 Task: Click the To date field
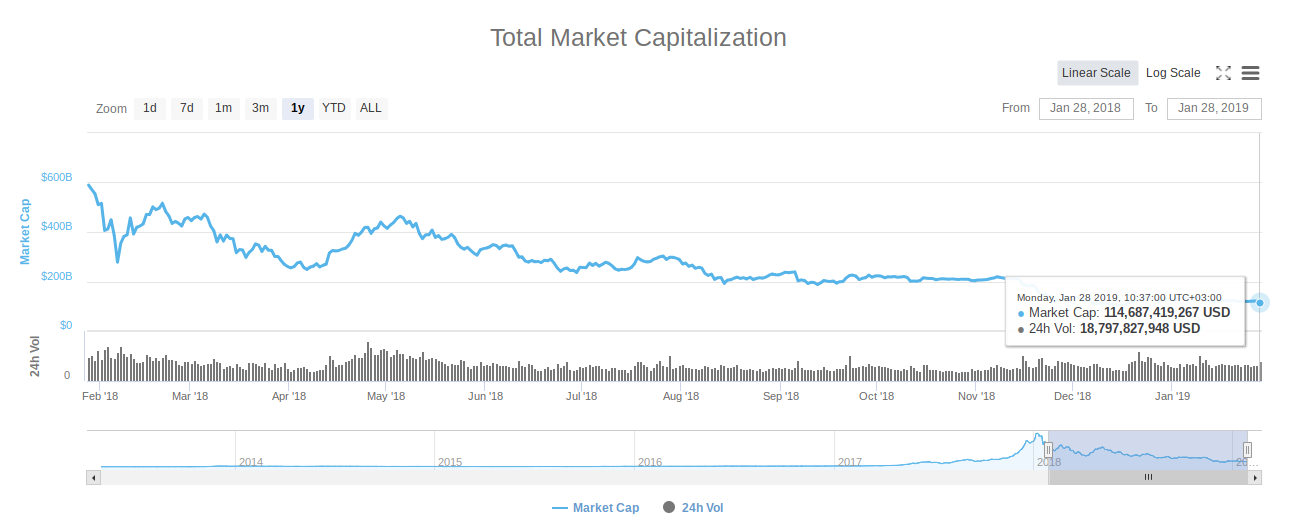(1214, 108)
